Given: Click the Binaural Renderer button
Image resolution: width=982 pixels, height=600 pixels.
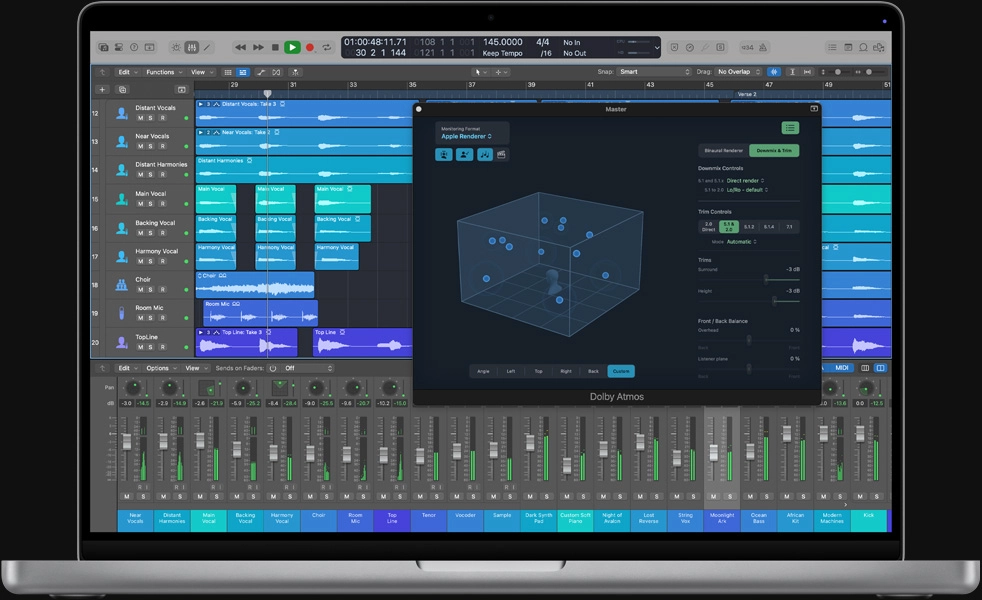Looking at the screenshot, I should [x=723, y=151].
